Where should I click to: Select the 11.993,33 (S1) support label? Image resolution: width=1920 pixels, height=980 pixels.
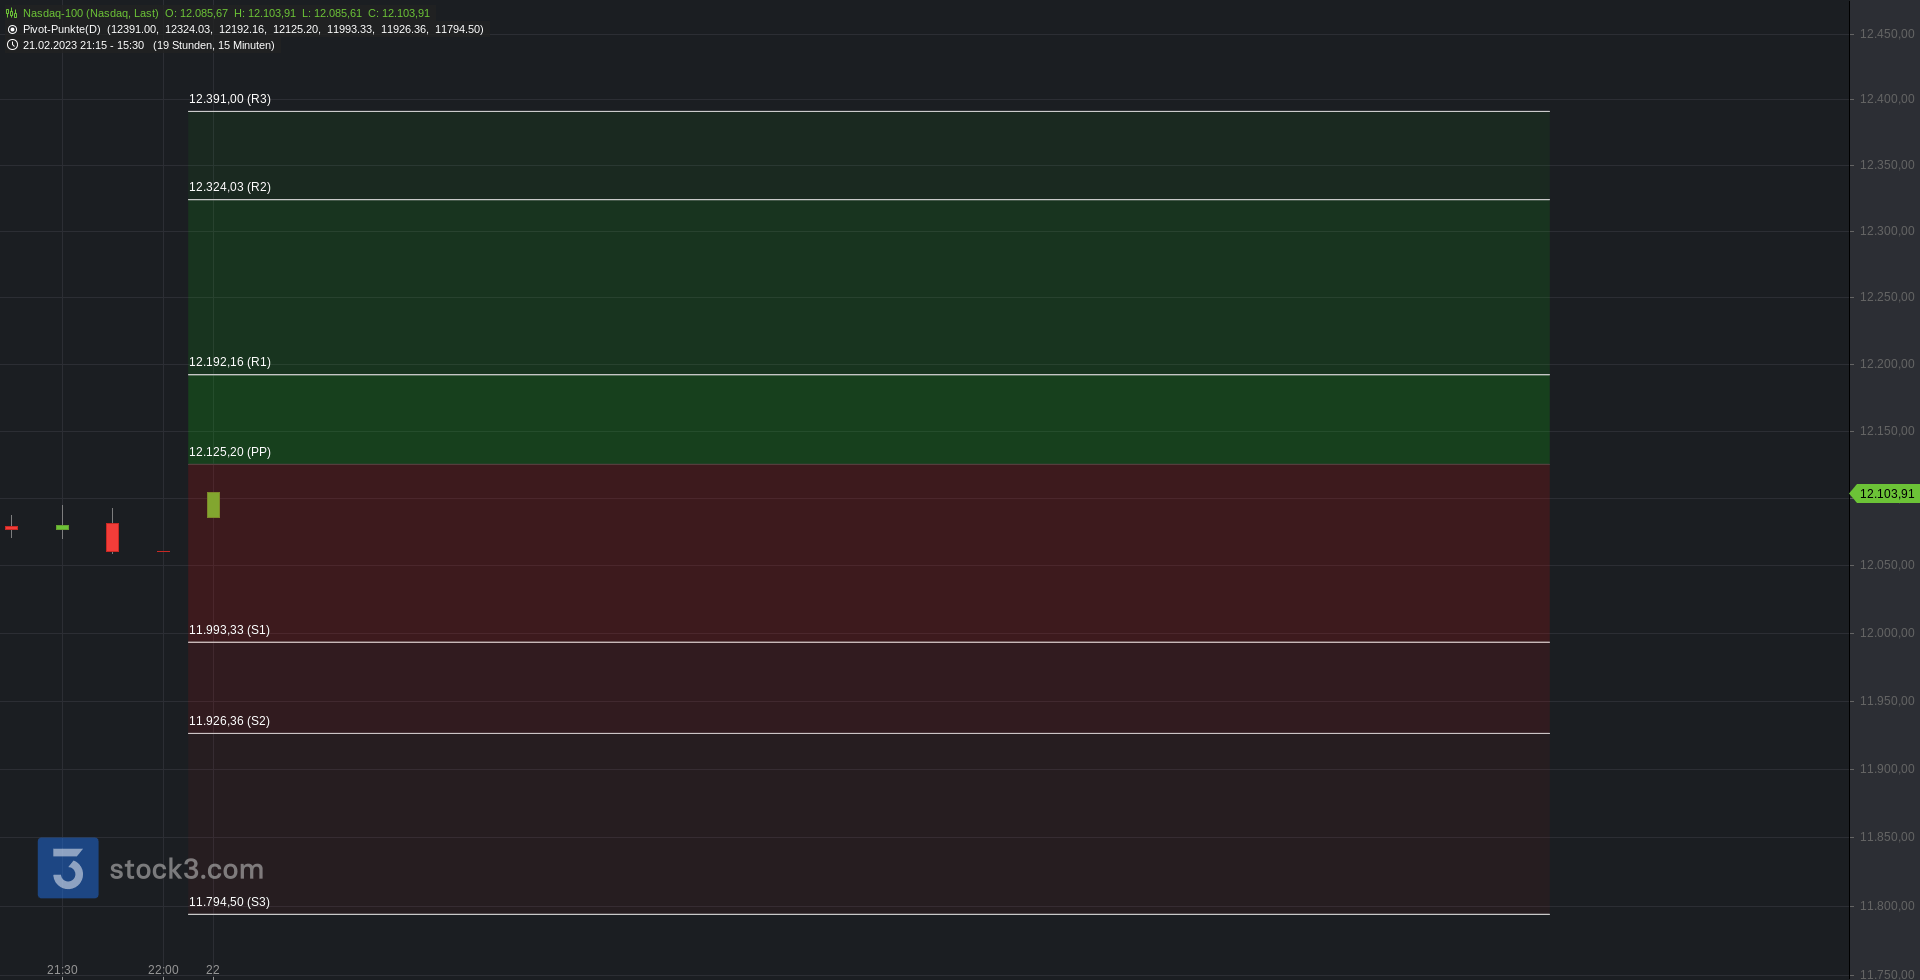(x=229, y=630)
